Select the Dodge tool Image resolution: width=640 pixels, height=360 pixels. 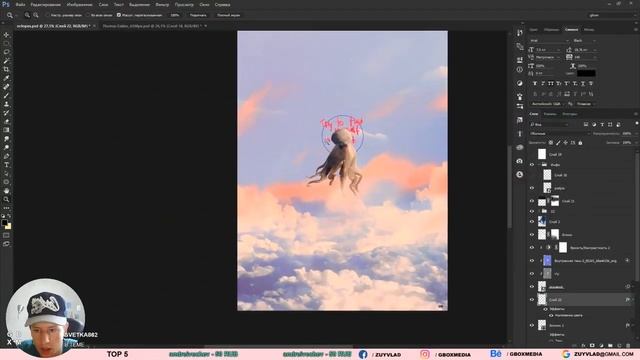pyautogui.click(x=6, y=147)
